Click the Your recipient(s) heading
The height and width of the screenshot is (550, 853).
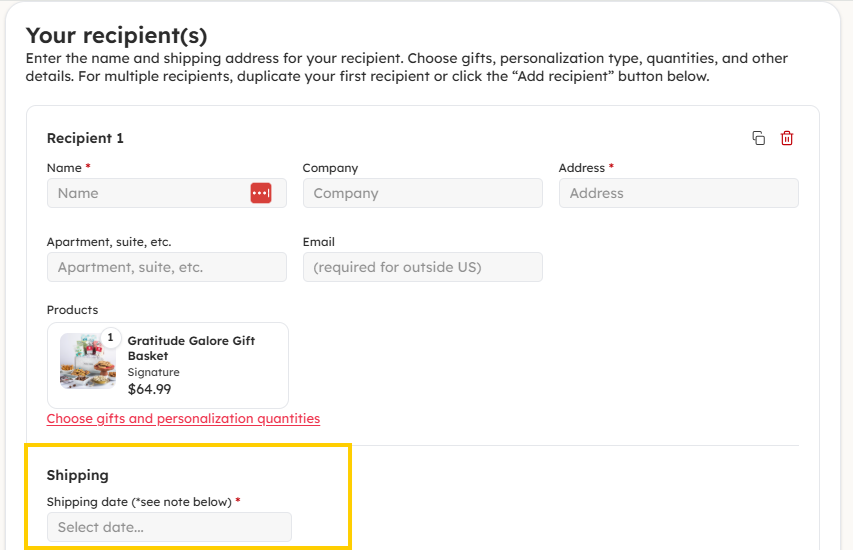(x=116, y=35)
